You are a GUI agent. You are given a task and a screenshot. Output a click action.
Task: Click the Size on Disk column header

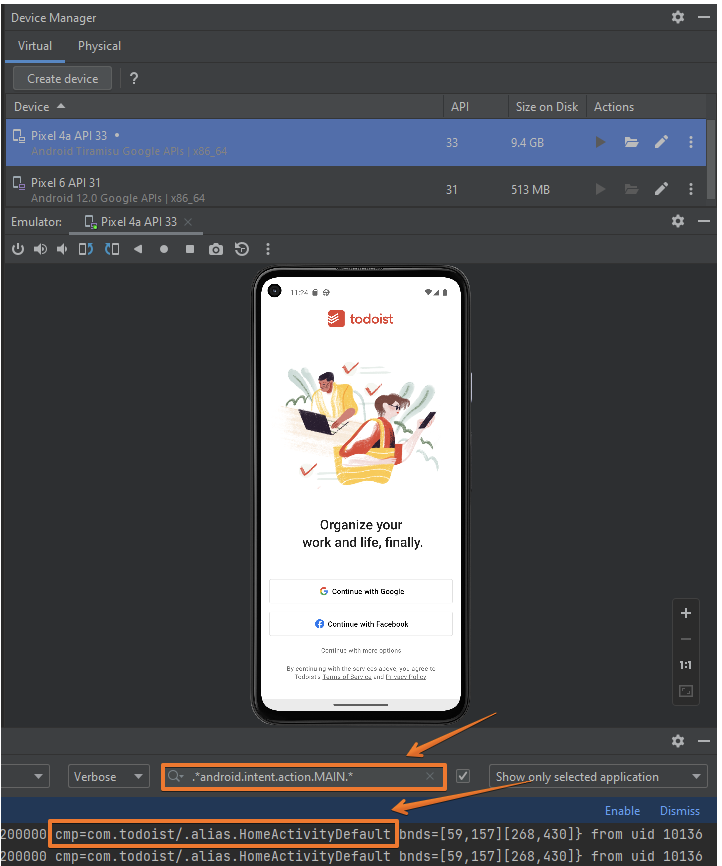click(547, 107)
